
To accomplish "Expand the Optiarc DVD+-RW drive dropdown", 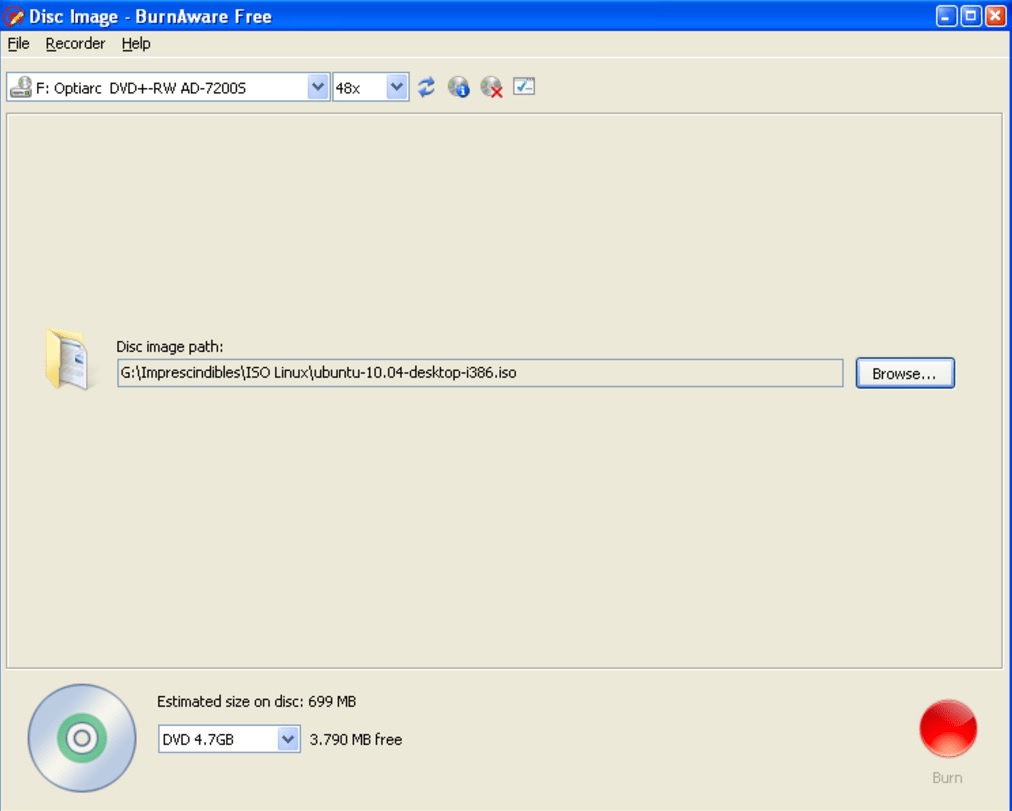I will point(318,87).
